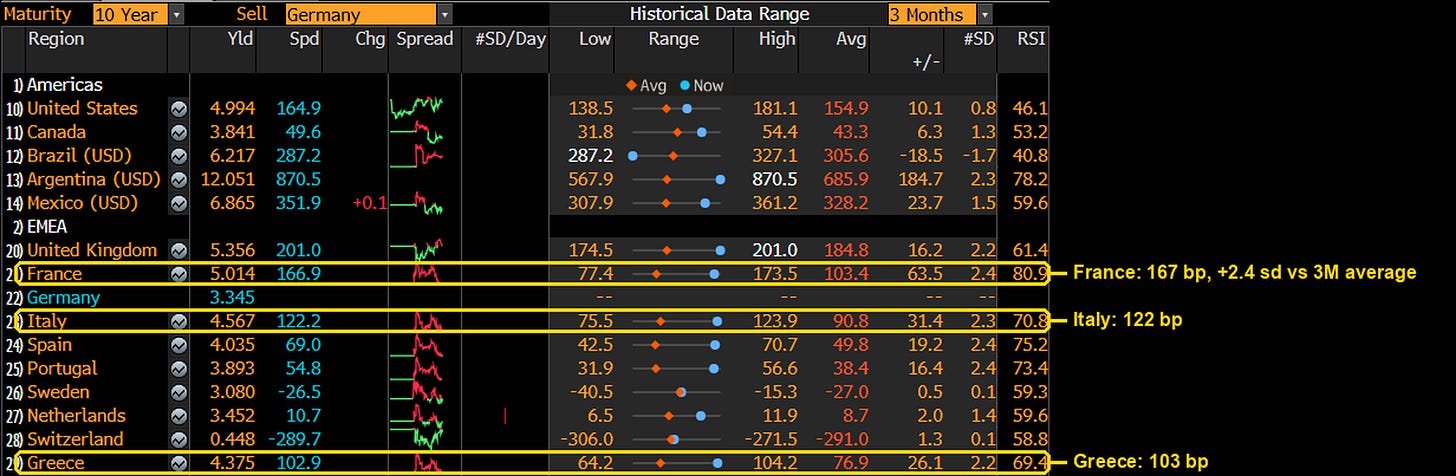The height and width of the screenshot is (476, 1456).
Task: Click the Italy spread value 122.2
Action: tap(297, 322)
